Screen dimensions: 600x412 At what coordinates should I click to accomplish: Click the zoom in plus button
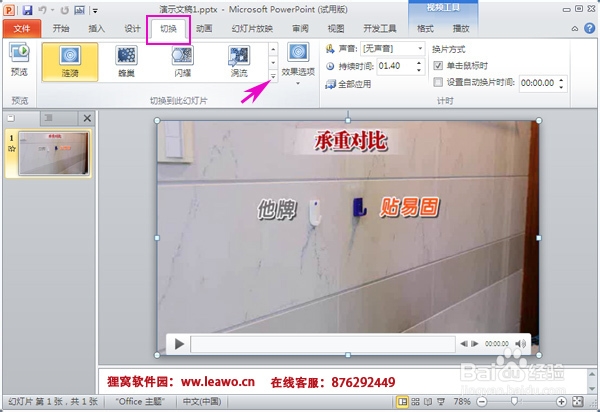pos(561,402)
